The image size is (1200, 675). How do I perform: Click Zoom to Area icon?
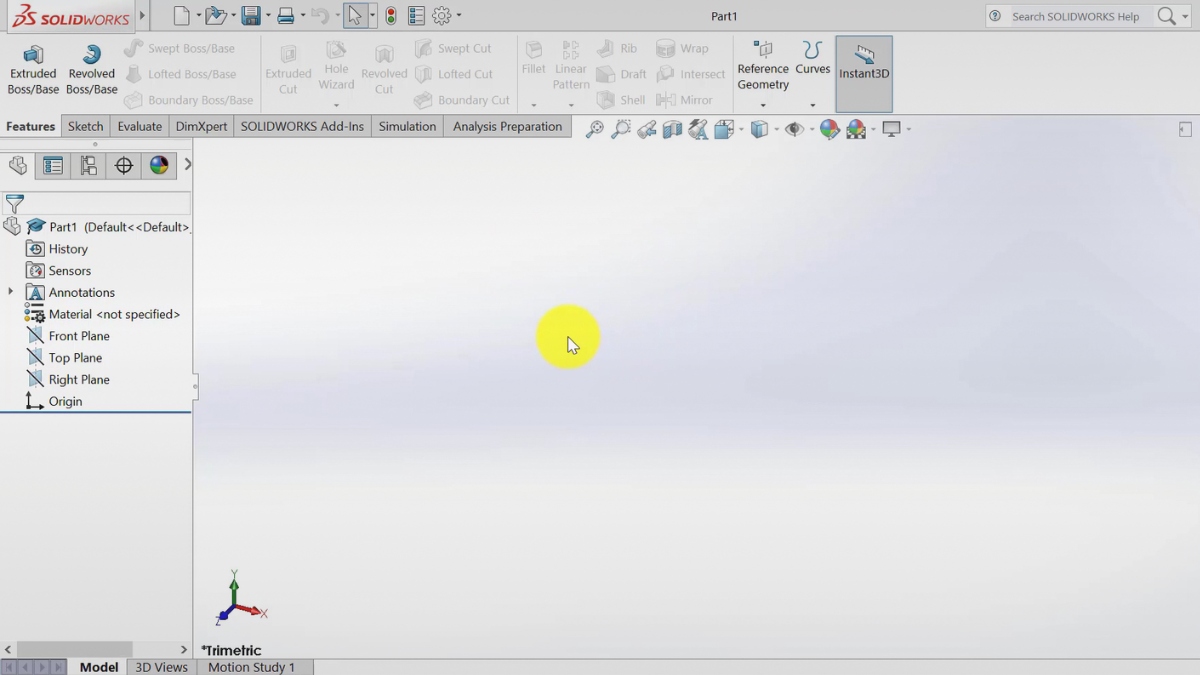(621, 129)
